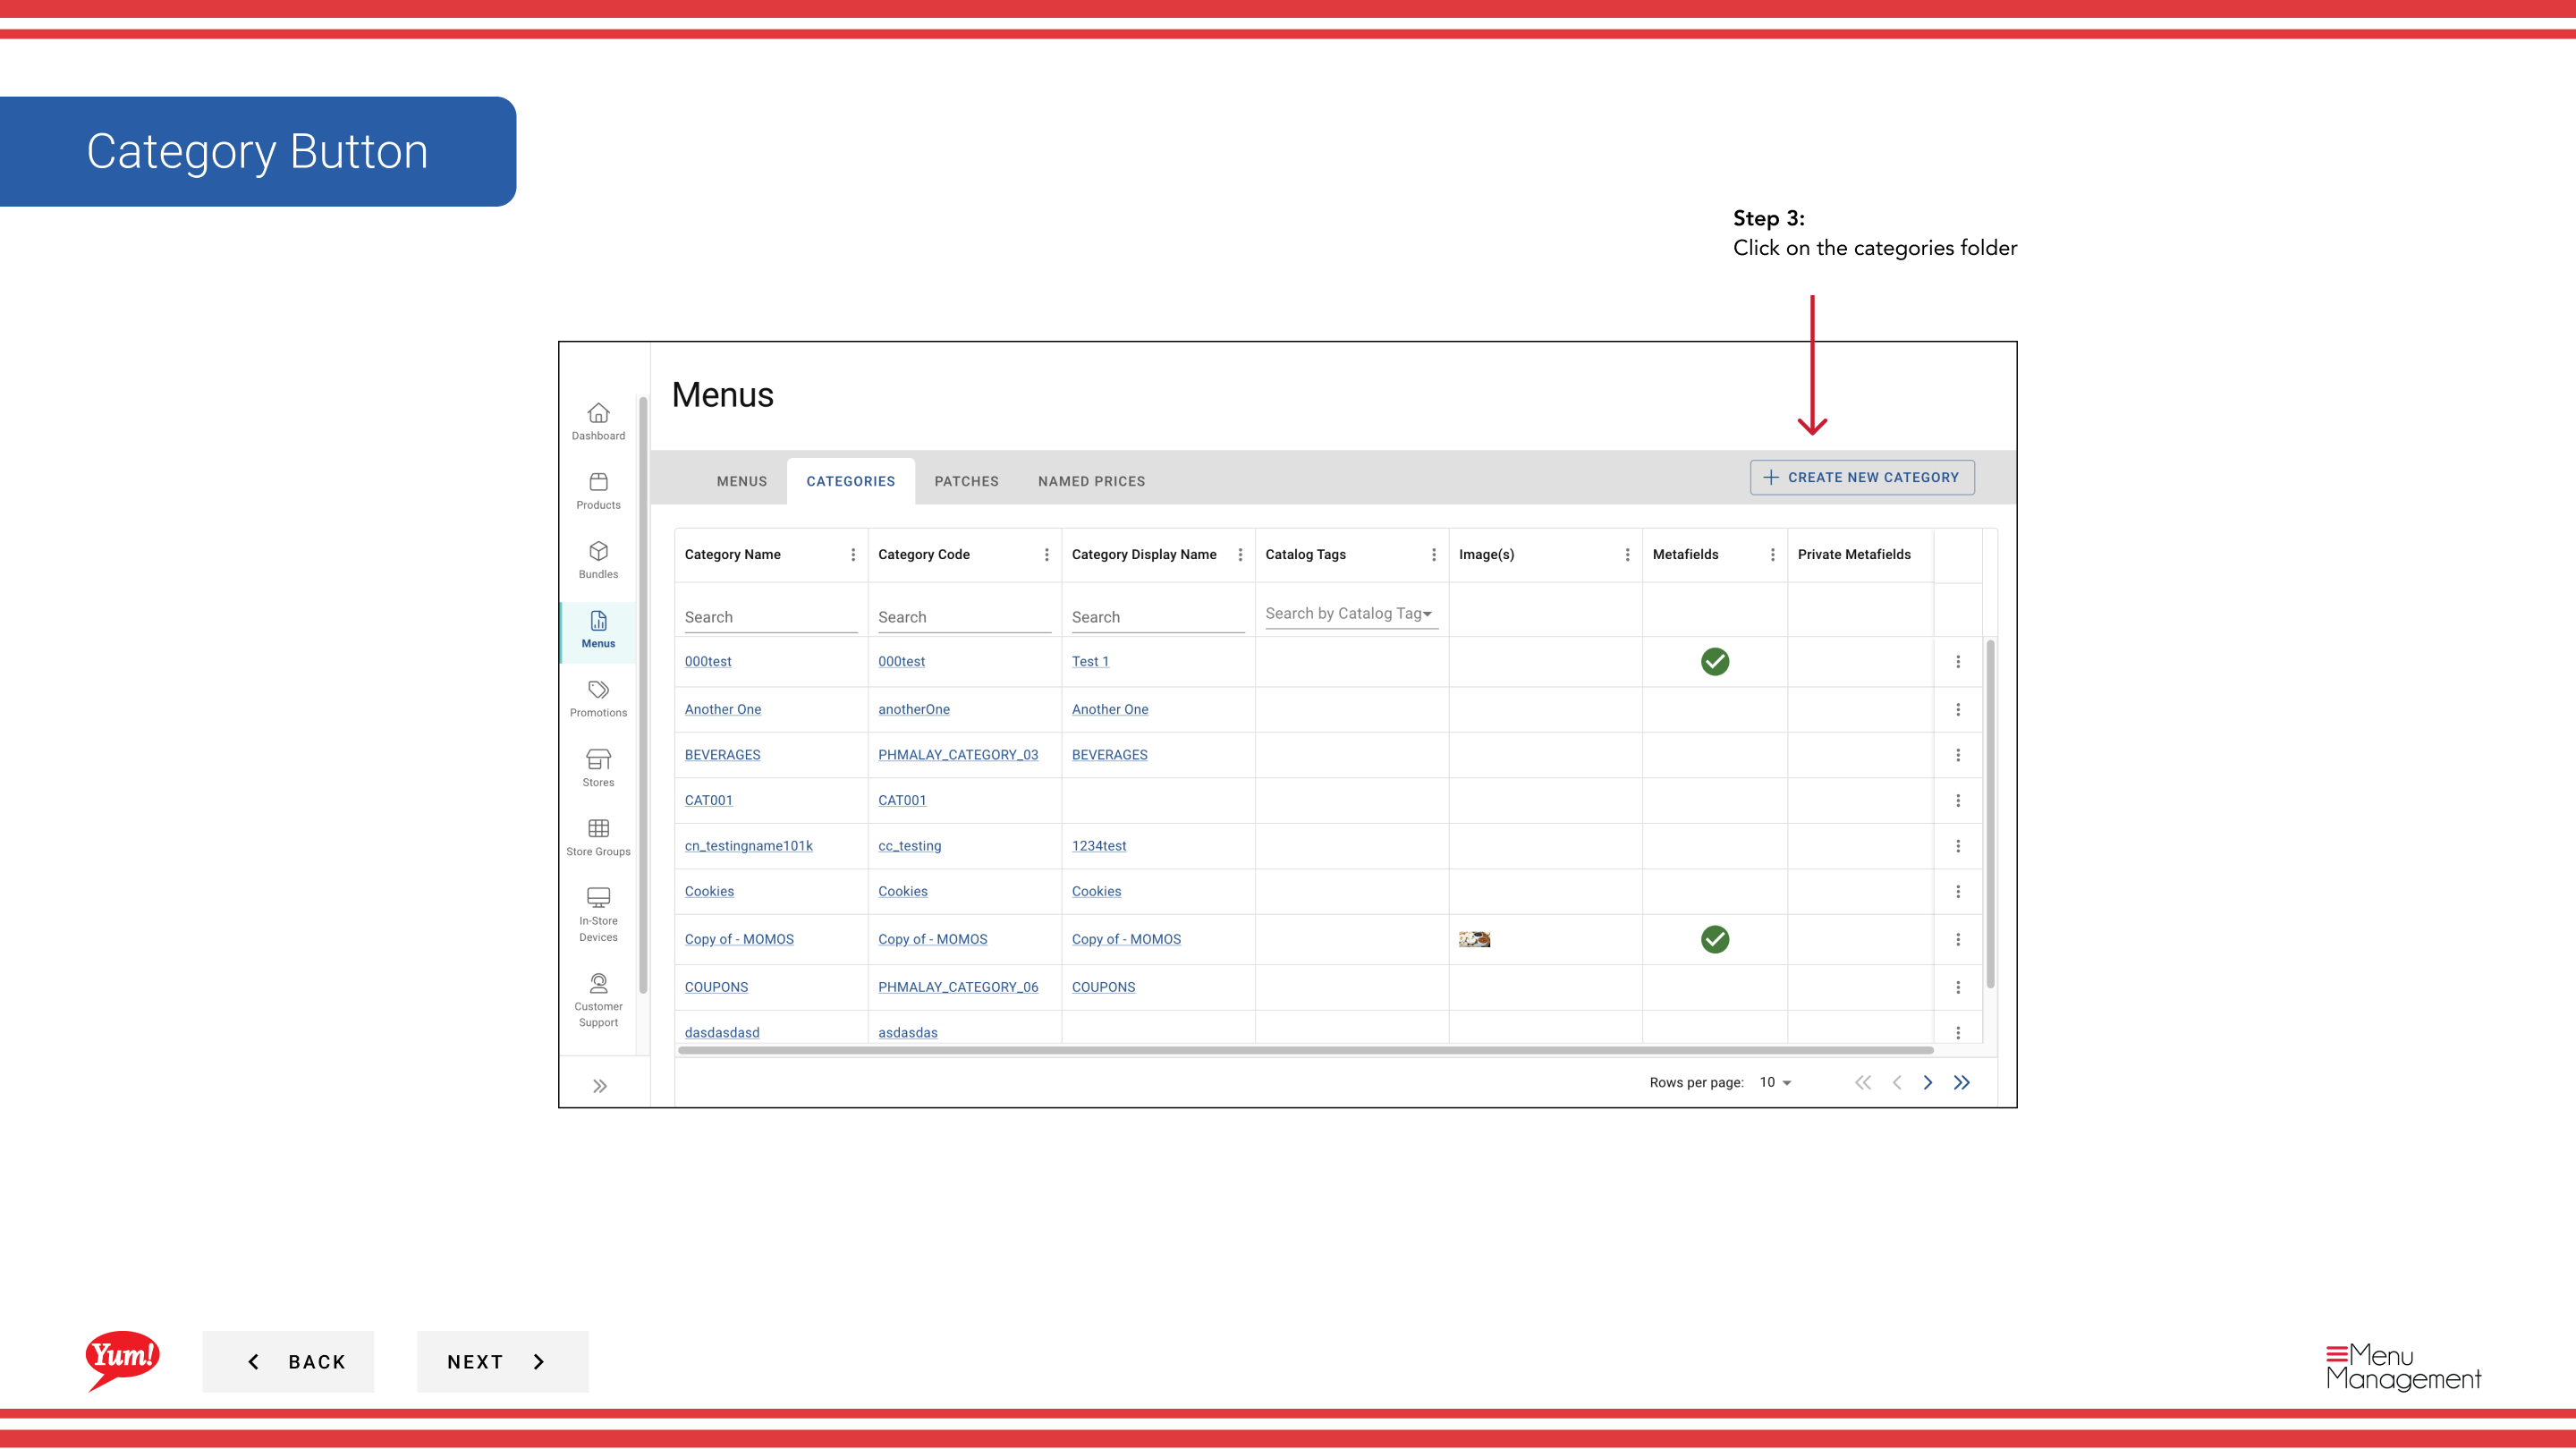The width and height of the screenshot is (2576, 1449).
Task: Open COUPONS category name link
Action: click(716, 987)
